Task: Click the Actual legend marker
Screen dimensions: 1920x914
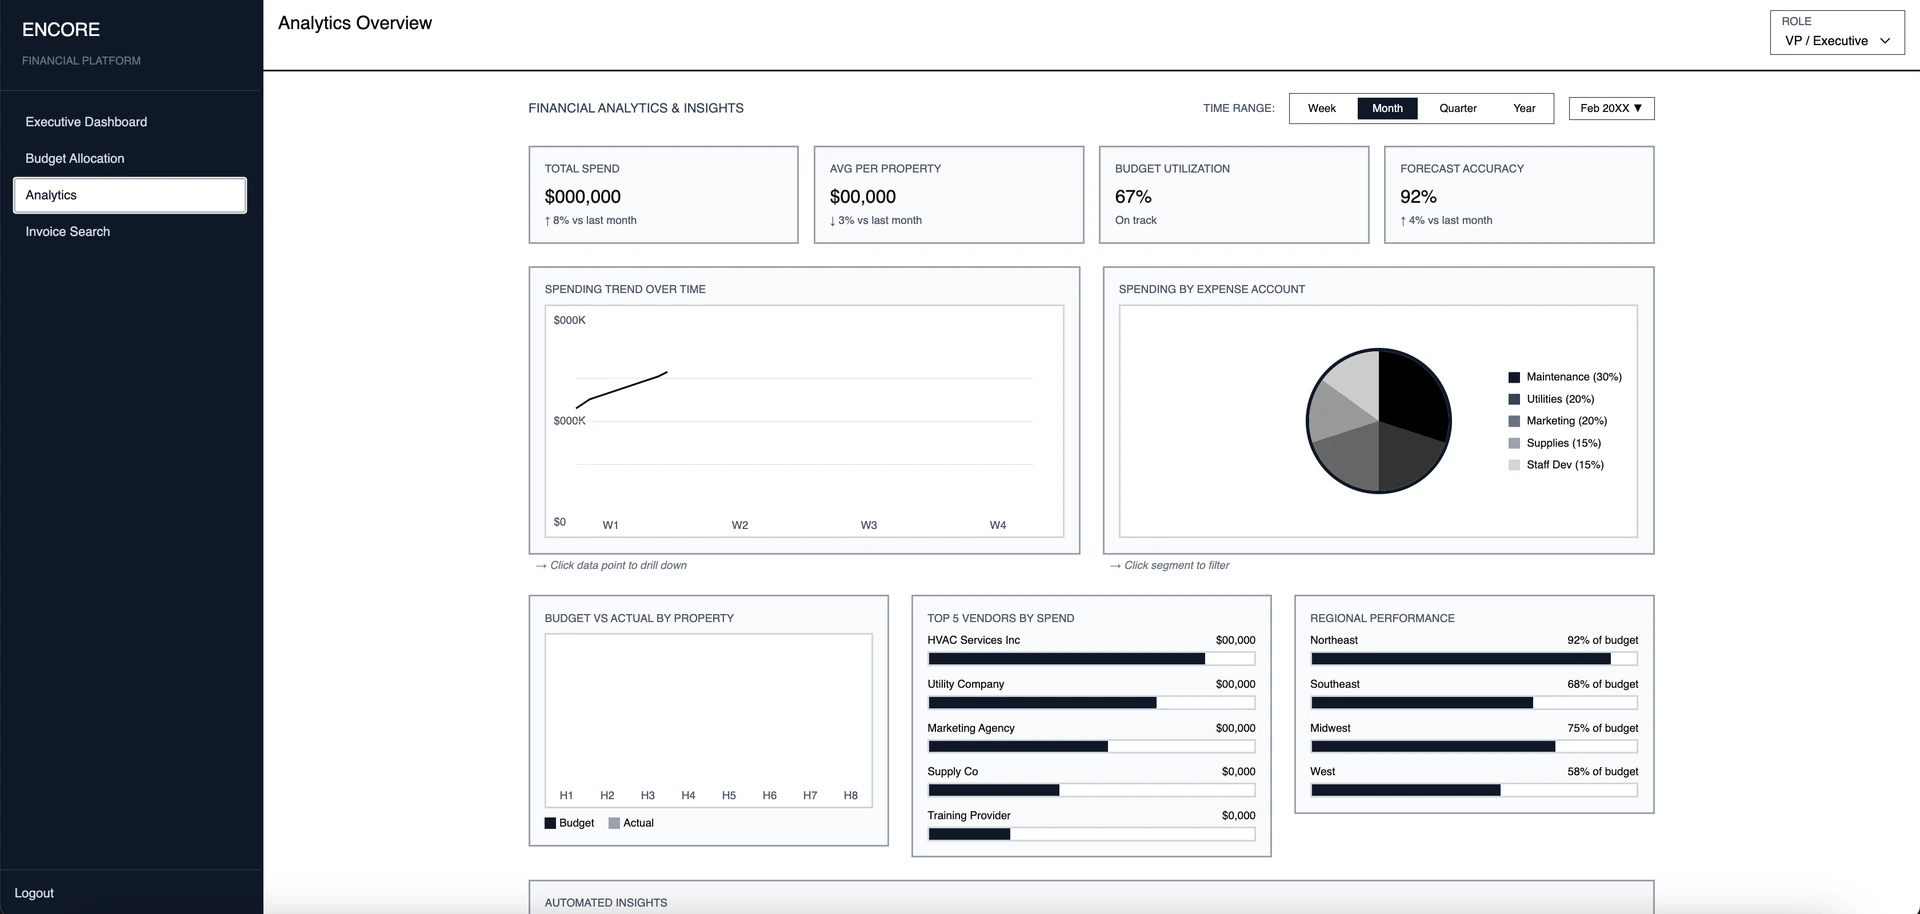Action: (612, 822)
